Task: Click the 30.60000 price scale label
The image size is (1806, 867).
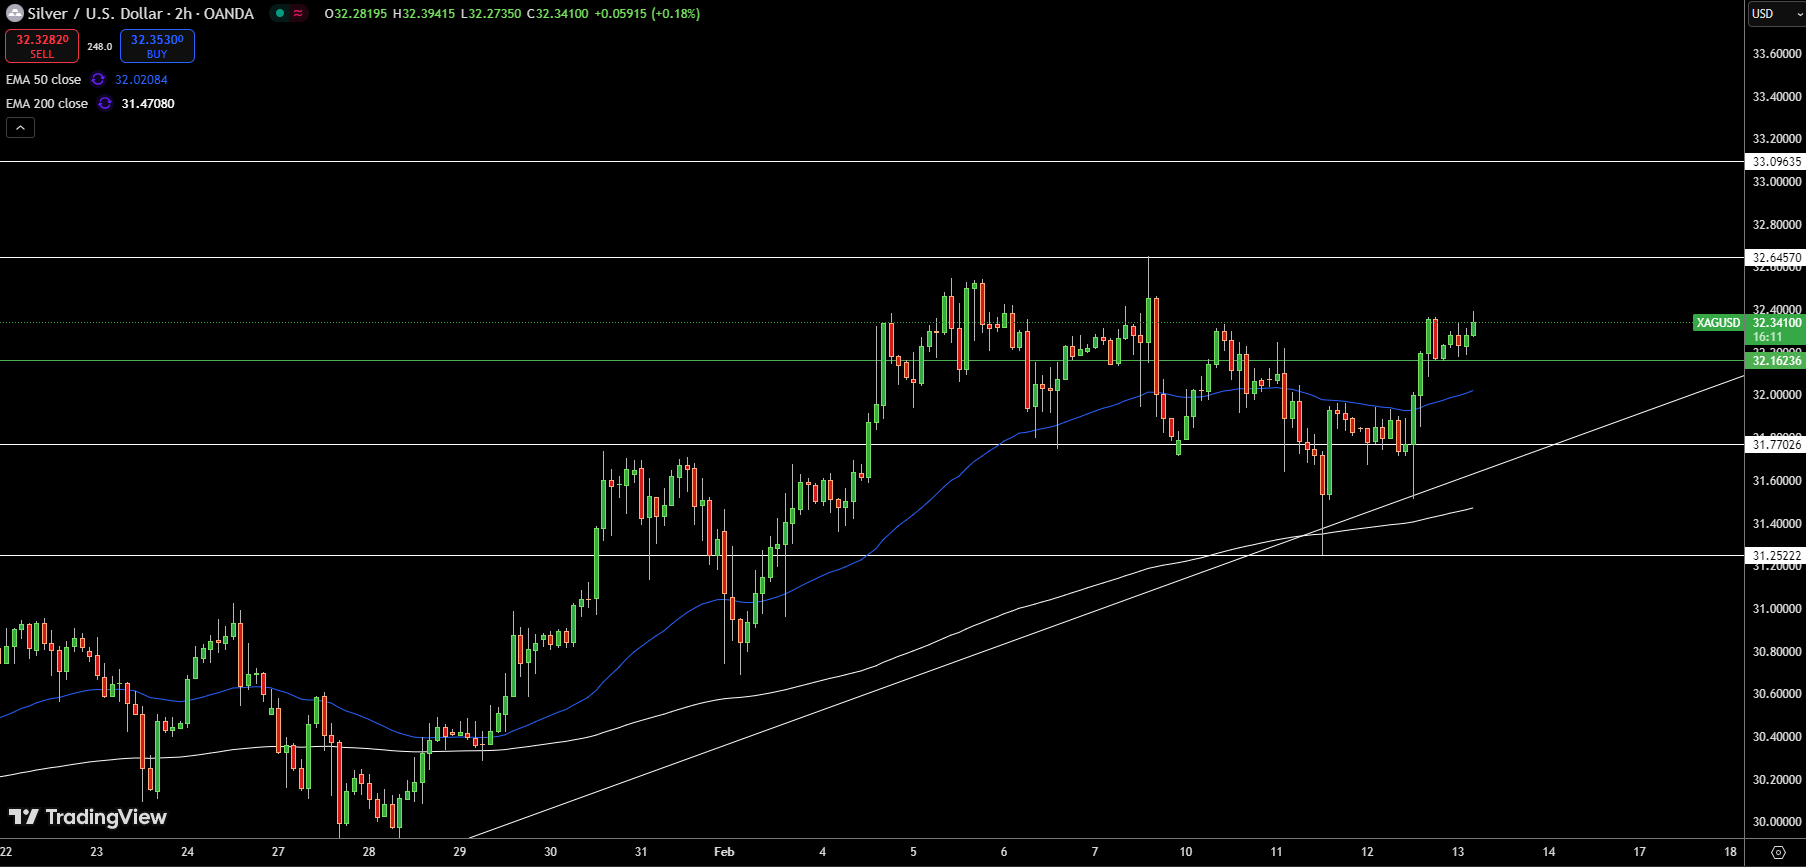Action: click(1777, 693)
